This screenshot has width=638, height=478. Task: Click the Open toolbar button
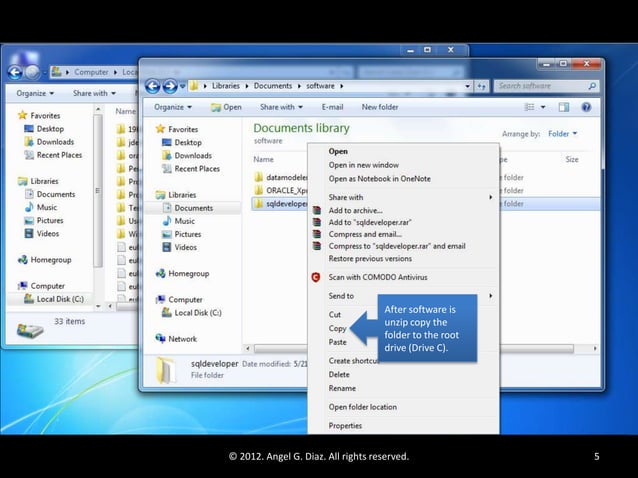pos(226,107)
